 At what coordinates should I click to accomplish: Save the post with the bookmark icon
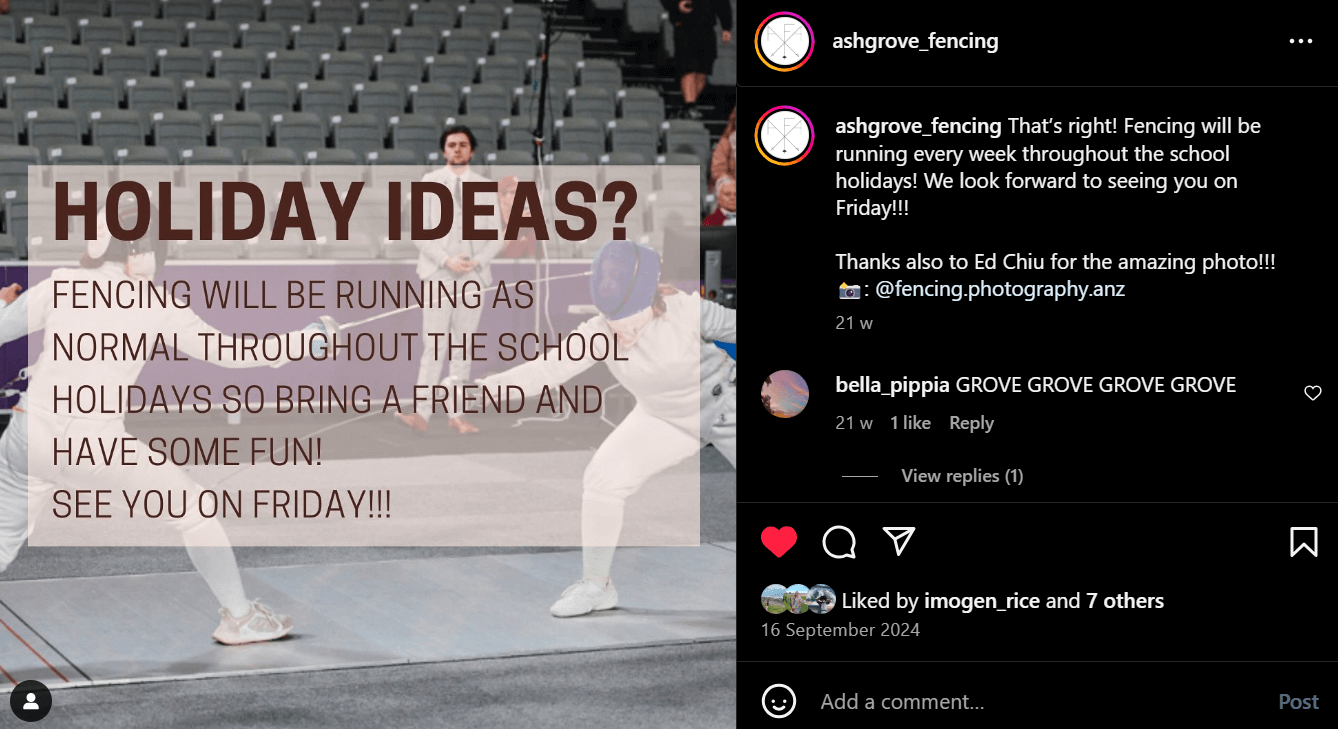pyautogui.click(x=1303, y=542)
